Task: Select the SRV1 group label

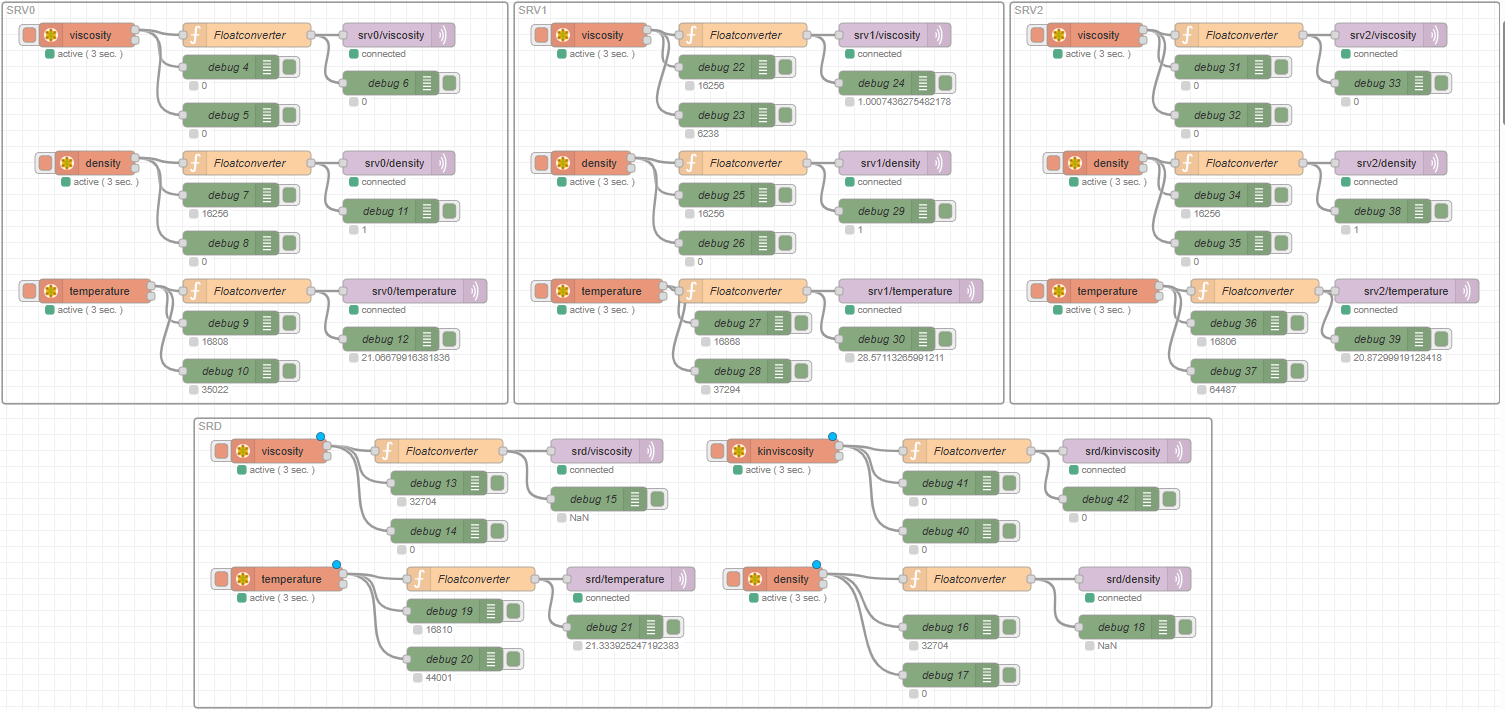Action: pyautogui.click(x=533, y=9)
